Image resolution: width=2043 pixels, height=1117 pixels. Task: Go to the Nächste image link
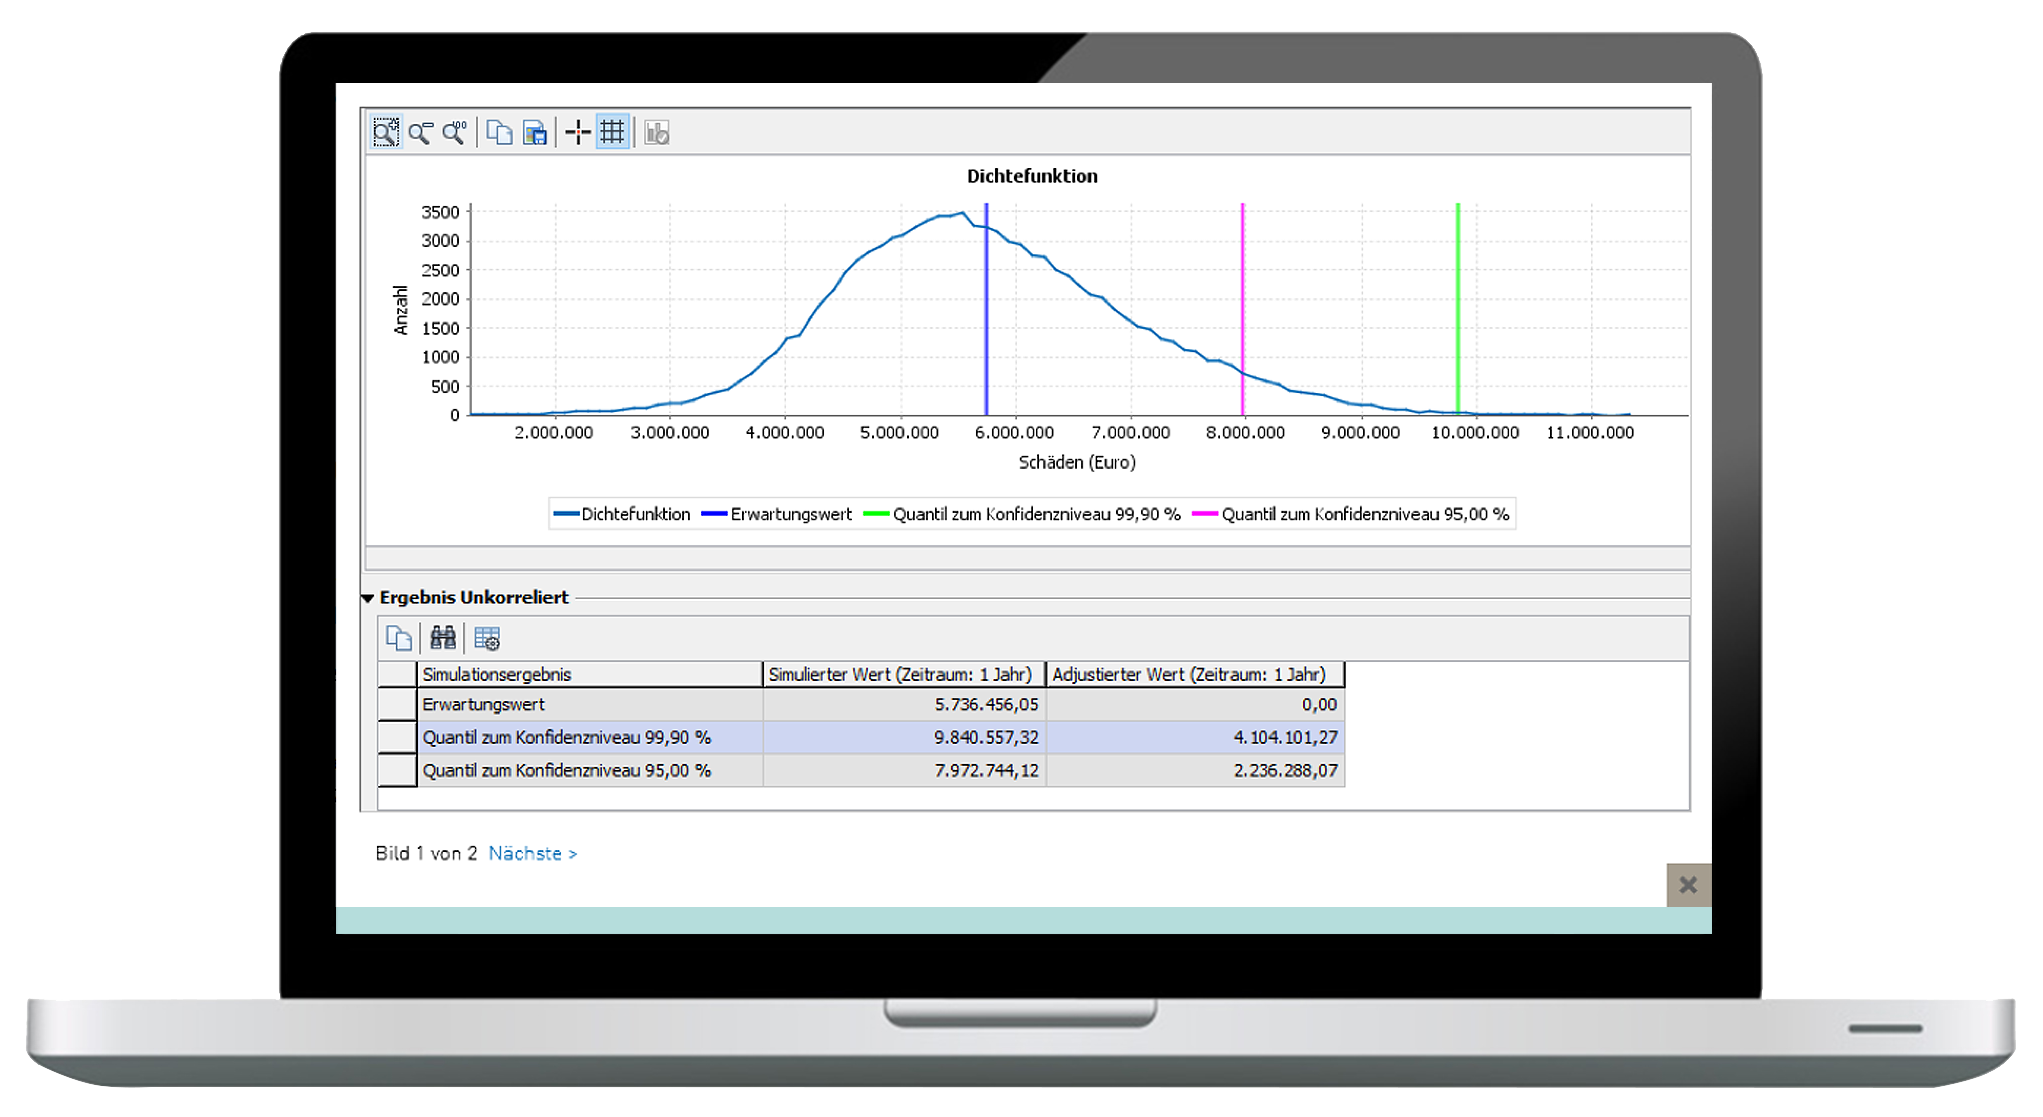pyautogui.click(x=532, y=853)
